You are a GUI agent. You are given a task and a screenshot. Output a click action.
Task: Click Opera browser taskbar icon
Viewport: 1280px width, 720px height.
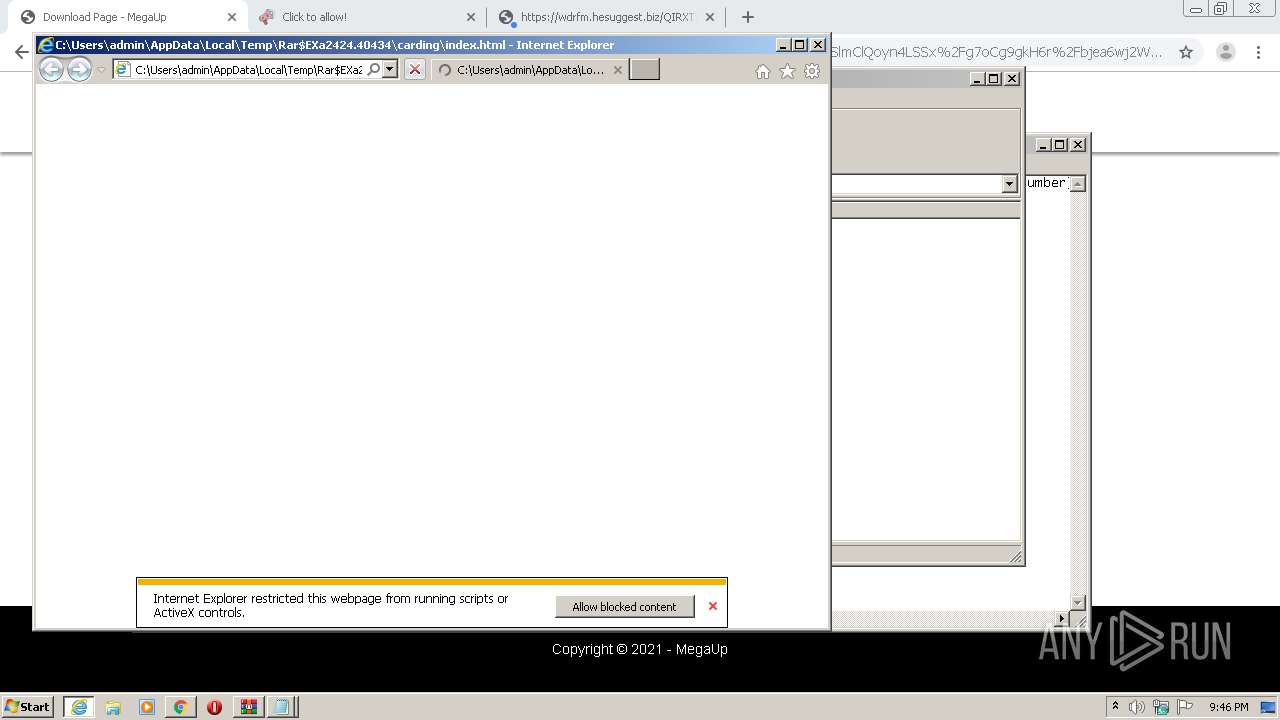[x=214, y=707]
